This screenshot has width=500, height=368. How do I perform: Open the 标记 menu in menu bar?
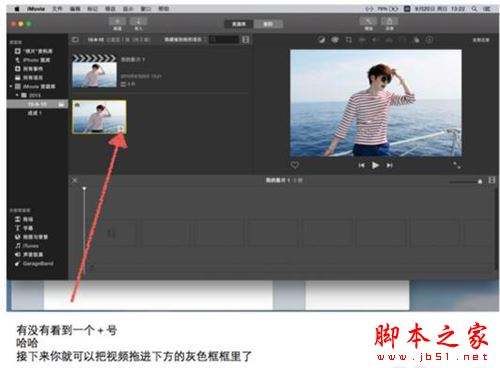click(92, 9)
